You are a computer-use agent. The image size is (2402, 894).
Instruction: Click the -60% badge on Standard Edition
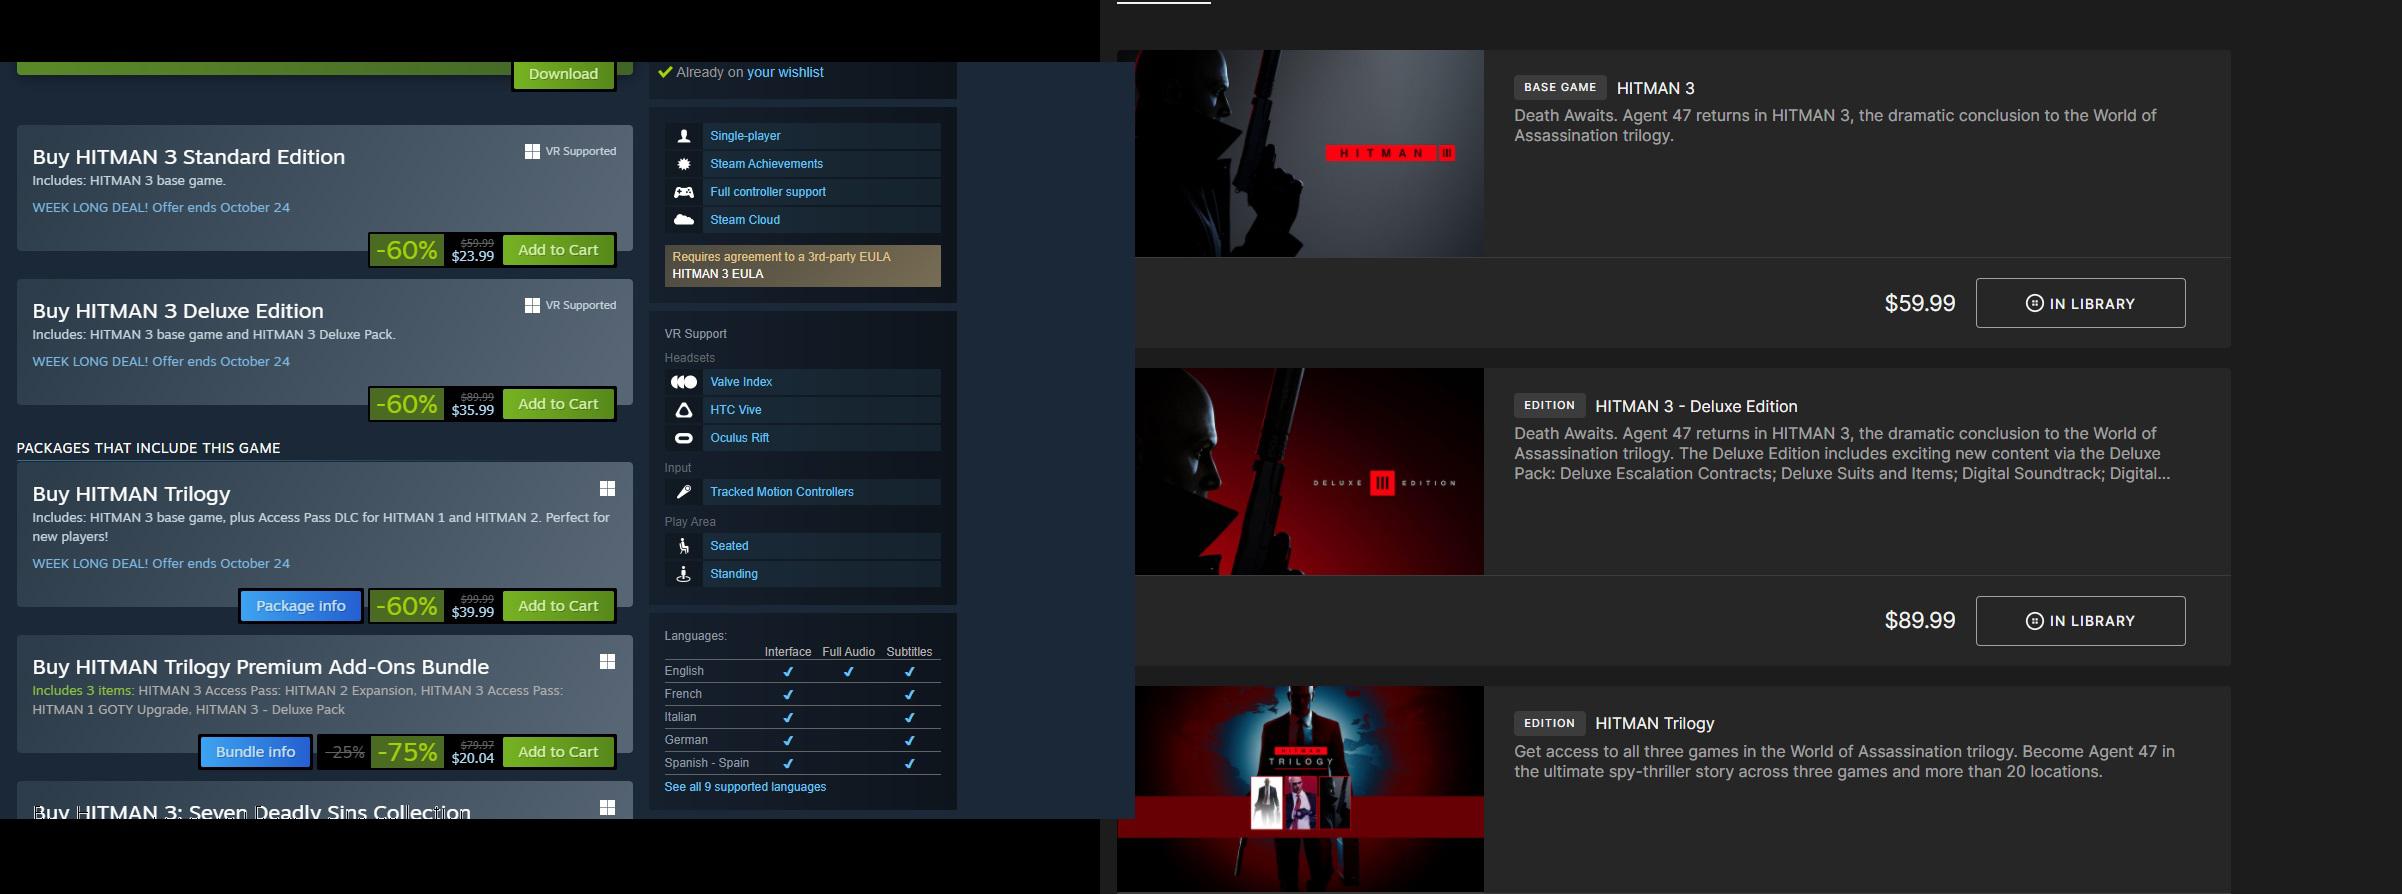tap(407, 250)
